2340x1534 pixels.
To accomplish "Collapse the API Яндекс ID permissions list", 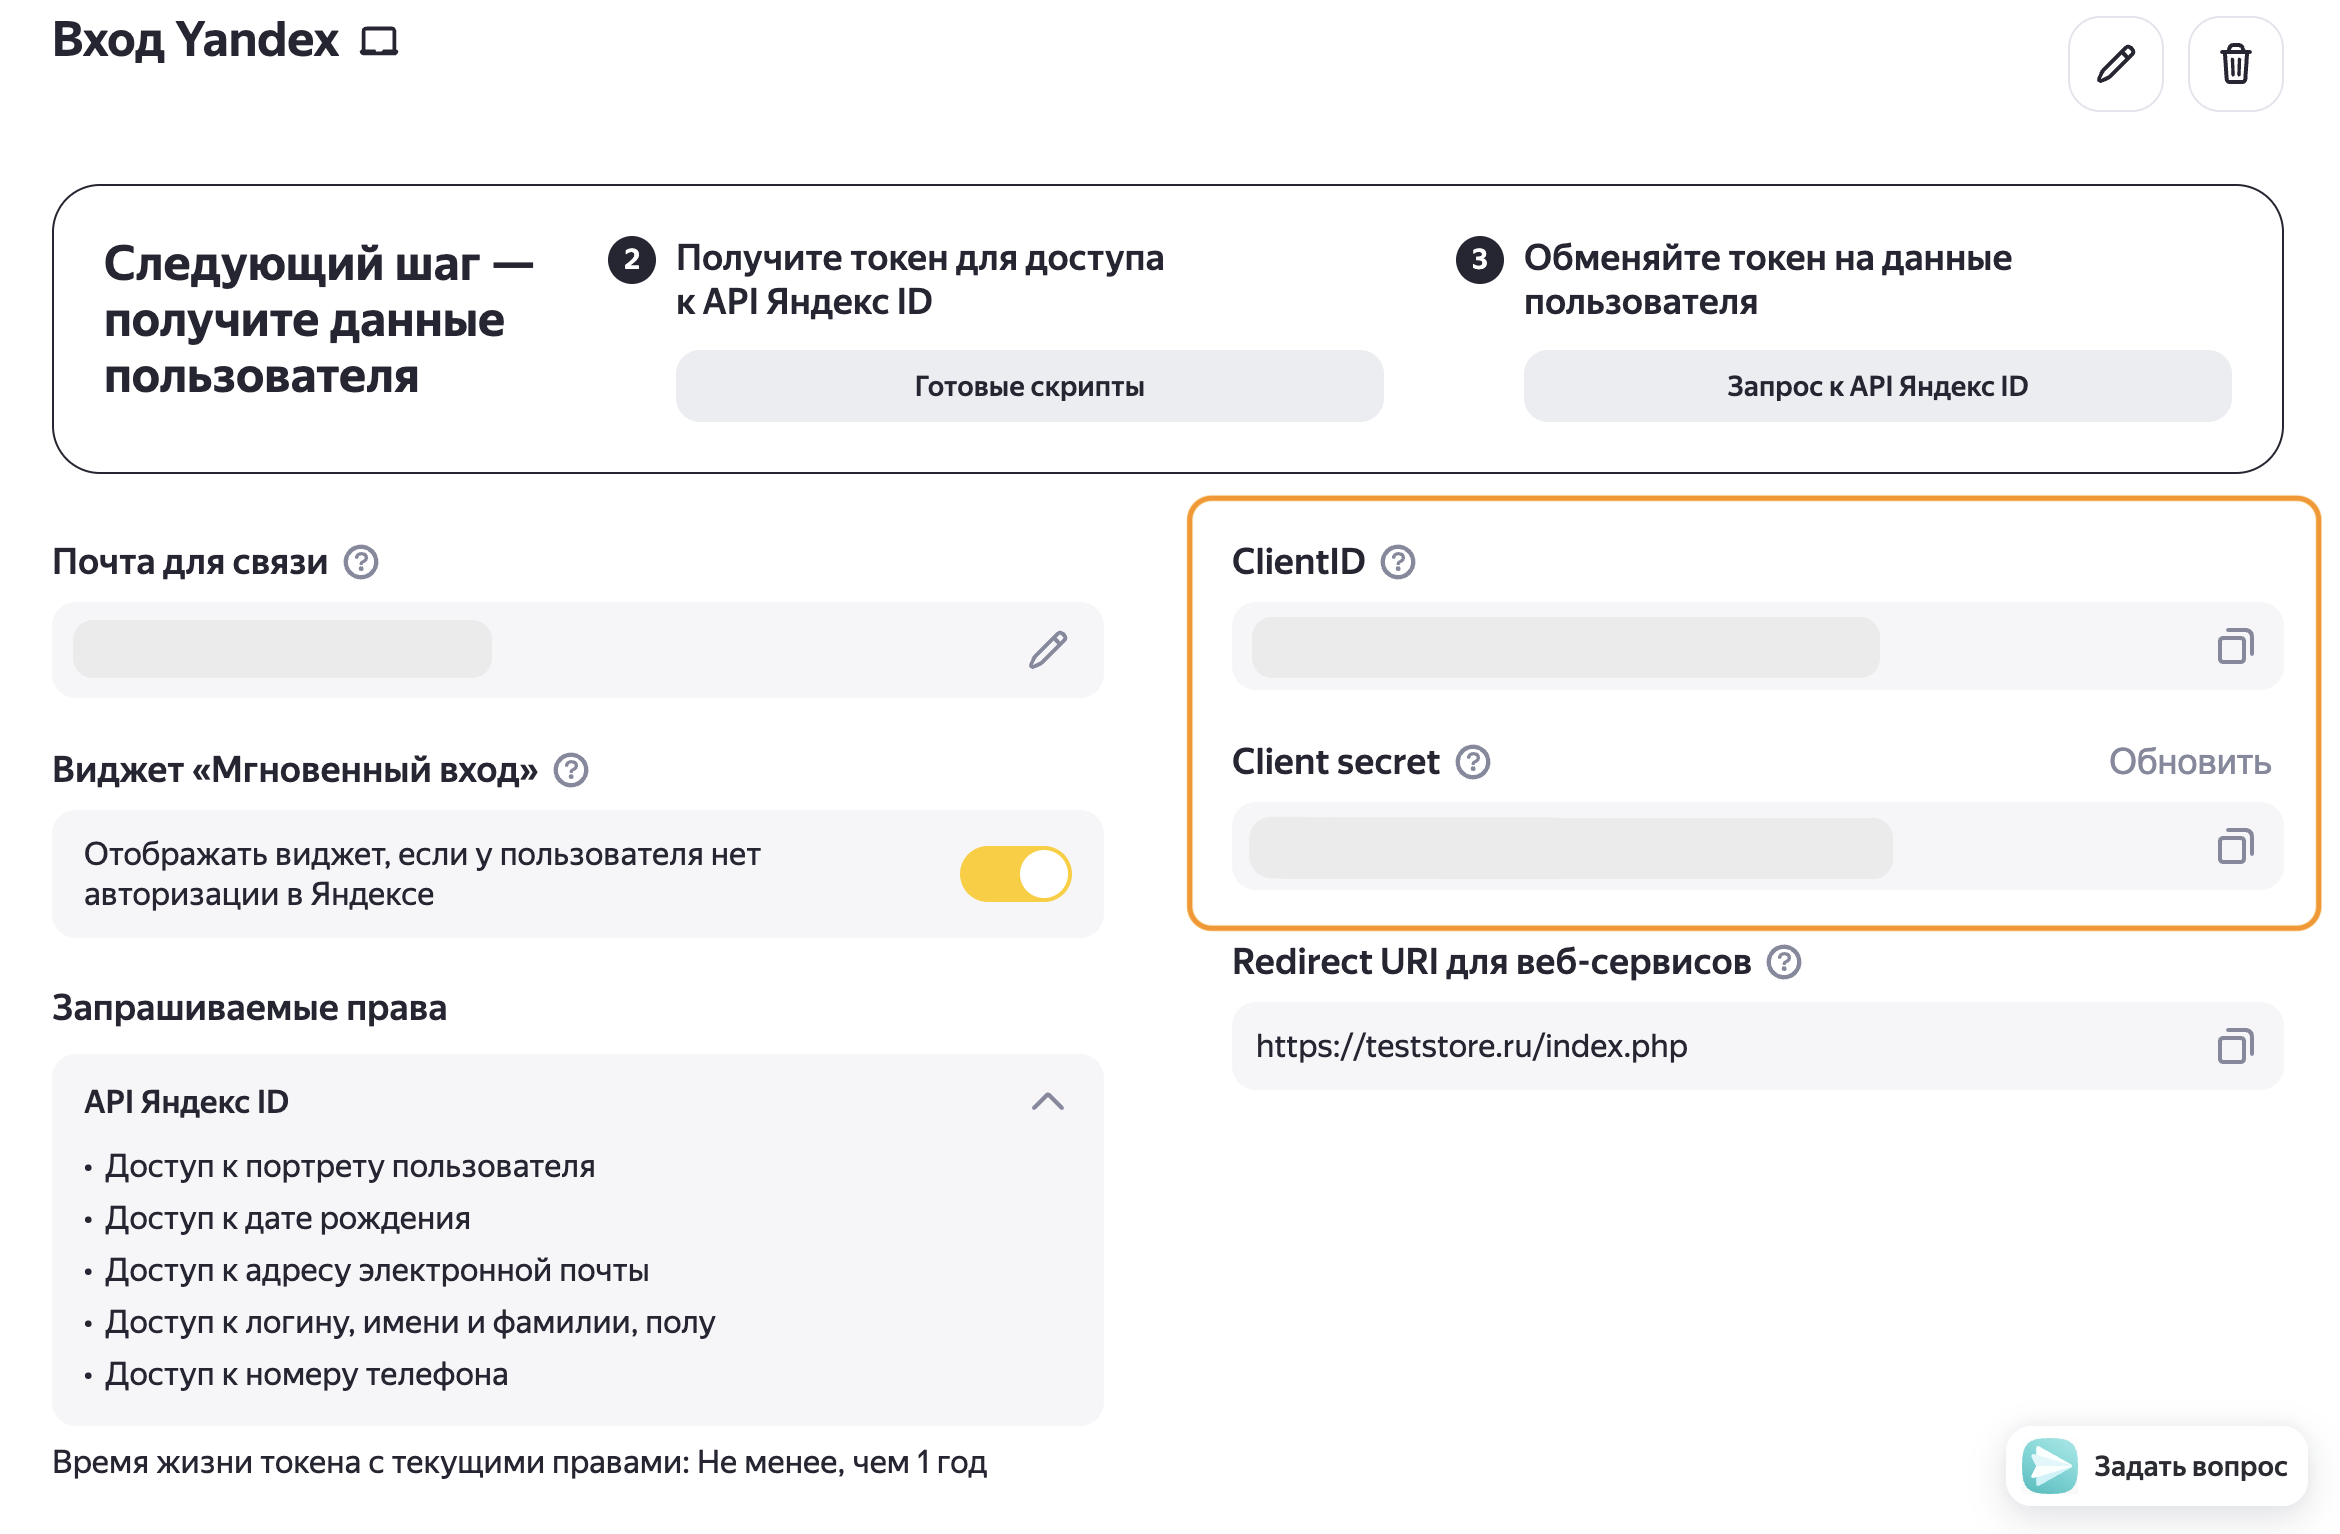I will tap(1048, 1102).
